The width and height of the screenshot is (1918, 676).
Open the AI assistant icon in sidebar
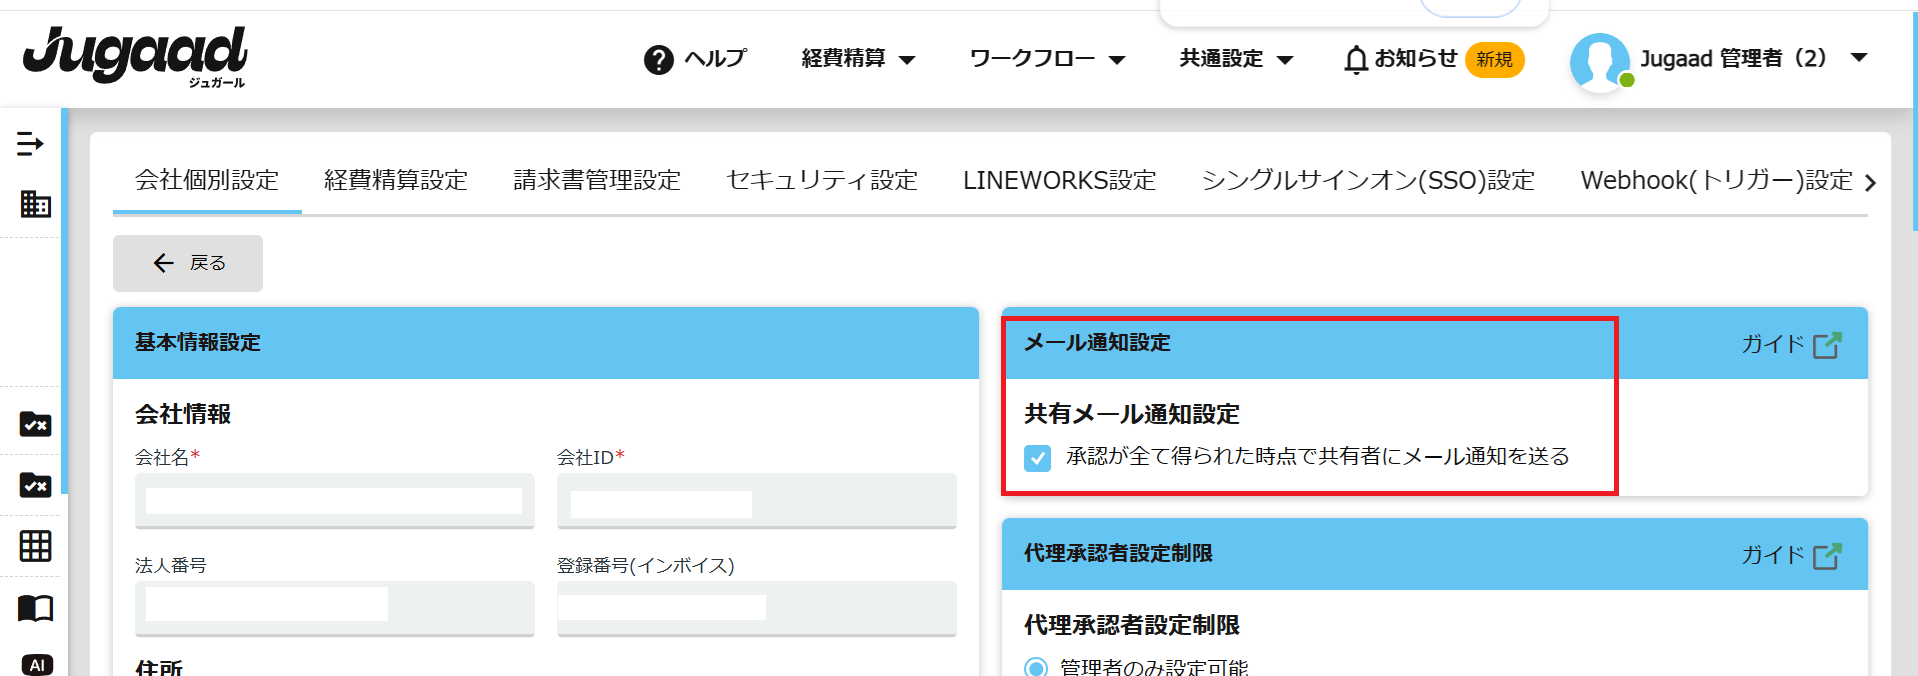click(x=36, y=664)
